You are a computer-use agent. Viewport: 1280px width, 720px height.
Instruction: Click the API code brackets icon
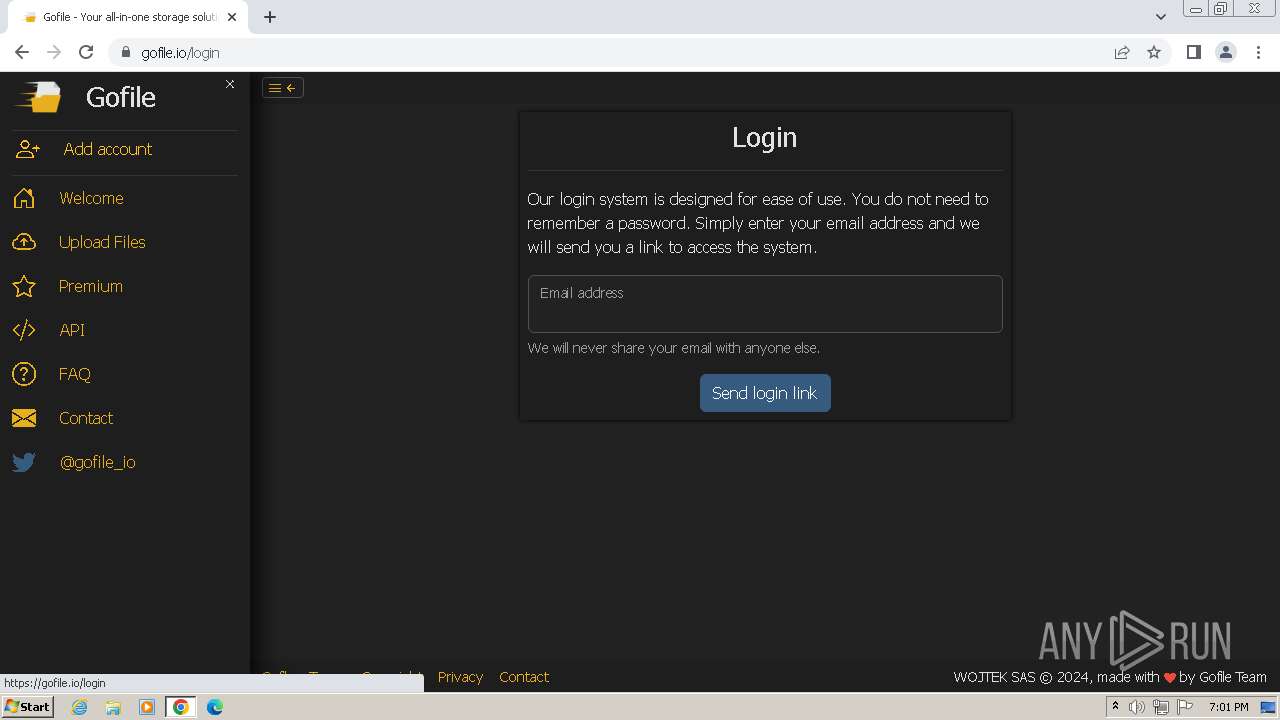coord(24,330)
